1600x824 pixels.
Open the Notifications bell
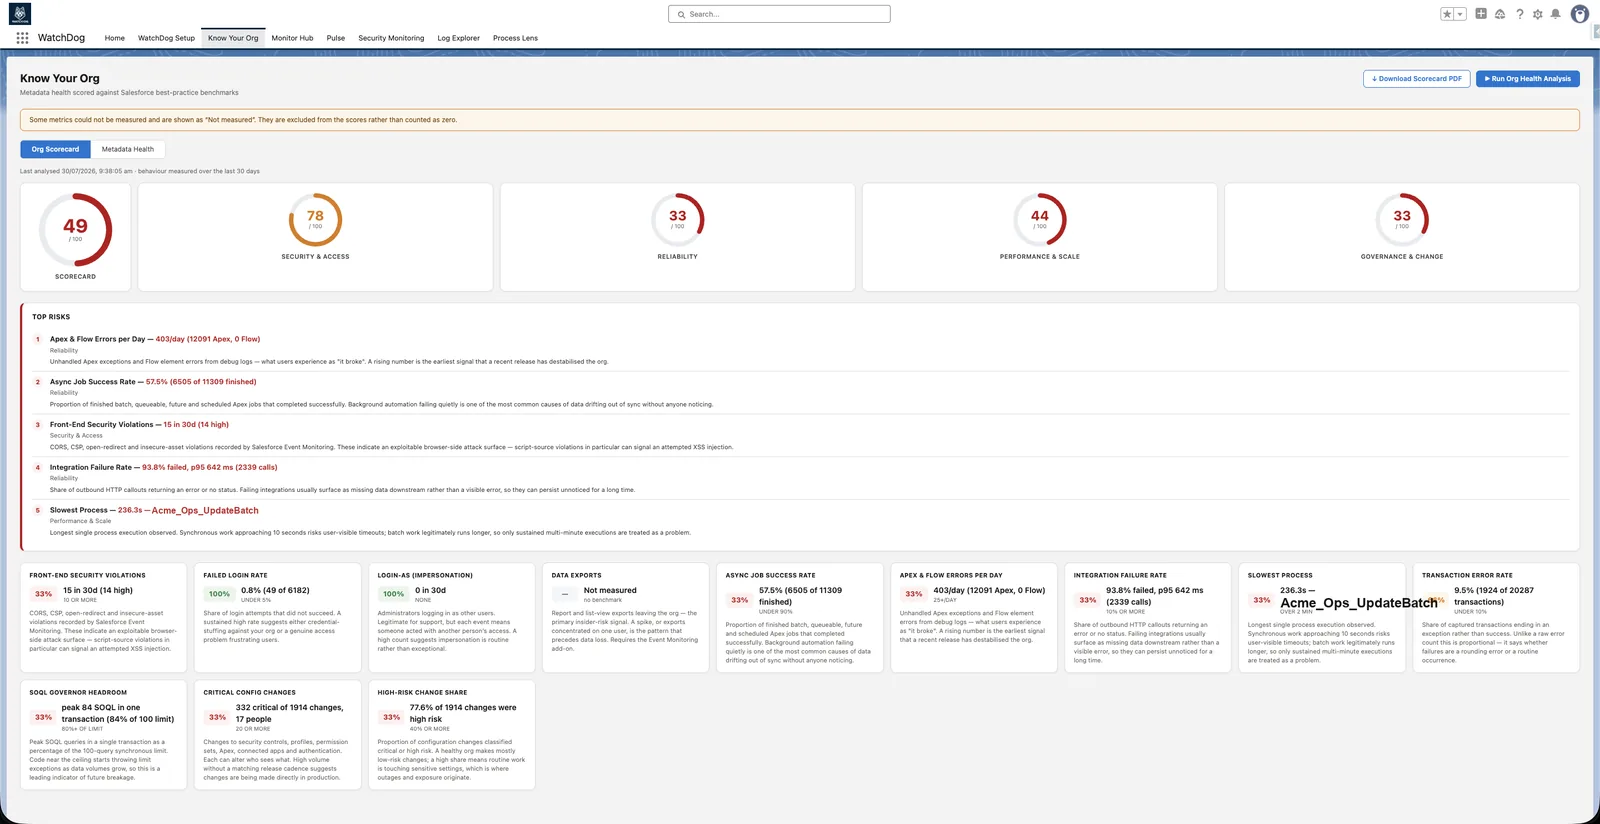pos(1556,14)
